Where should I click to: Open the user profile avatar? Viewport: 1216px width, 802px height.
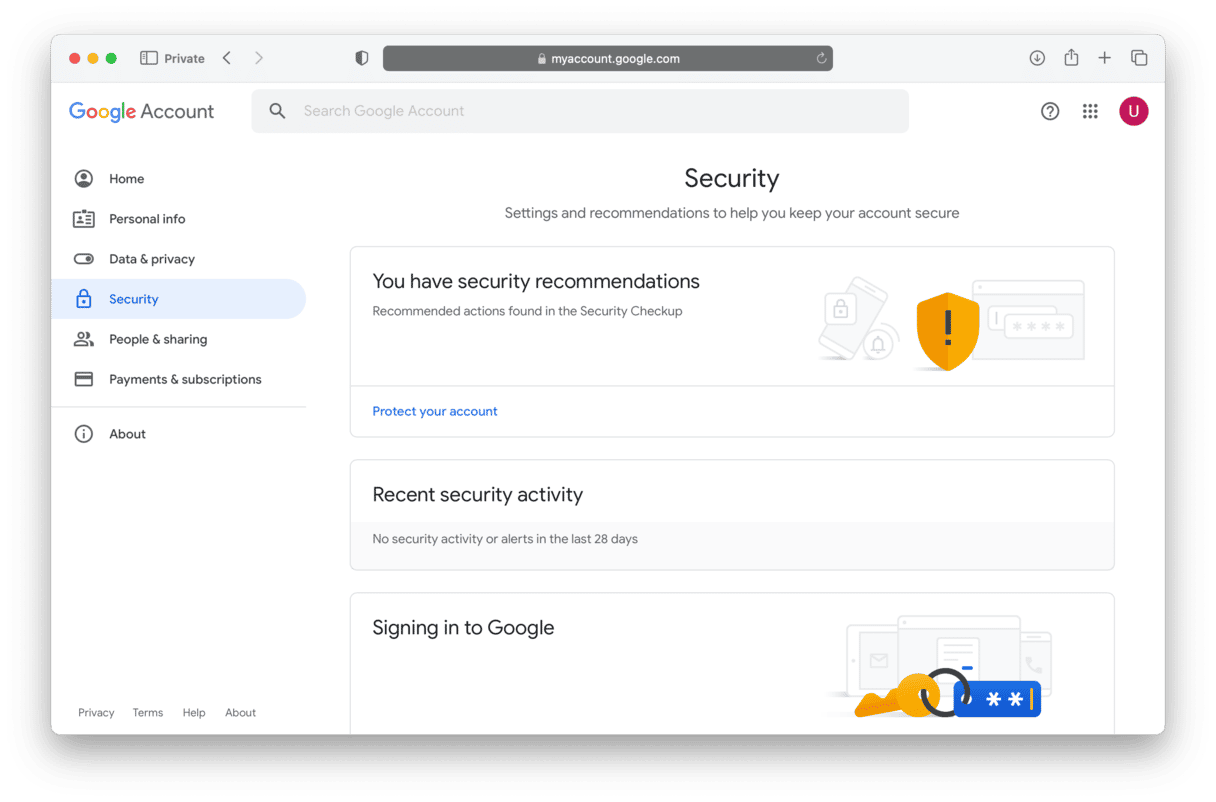pyautogui.click(x=1133, y=111)
